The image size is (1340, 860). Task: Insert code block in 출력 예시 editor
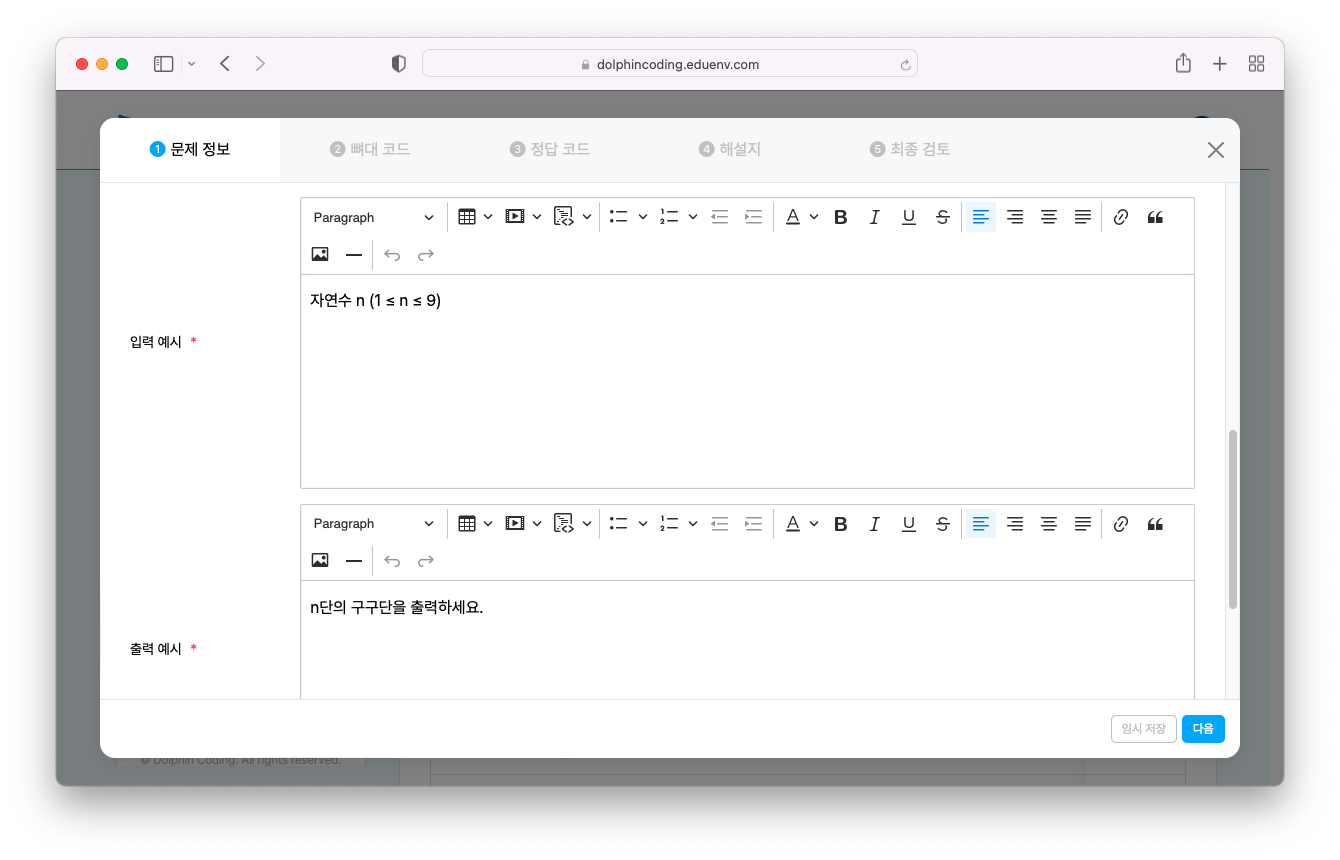coord(564,523)
